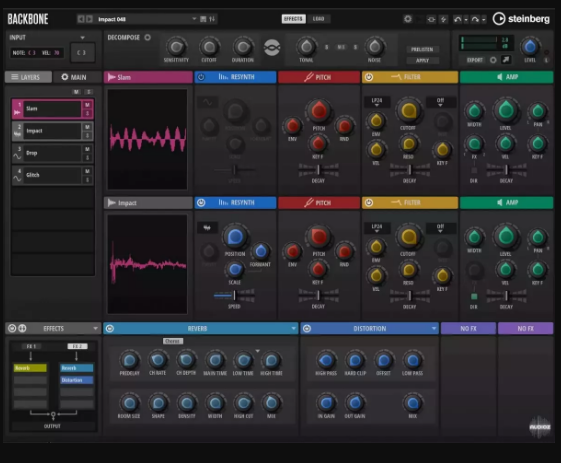Viewport: 561px width, 463px height.
Task: Adjust the Slam amp Level green knob
Action: [x=506, y=110]
